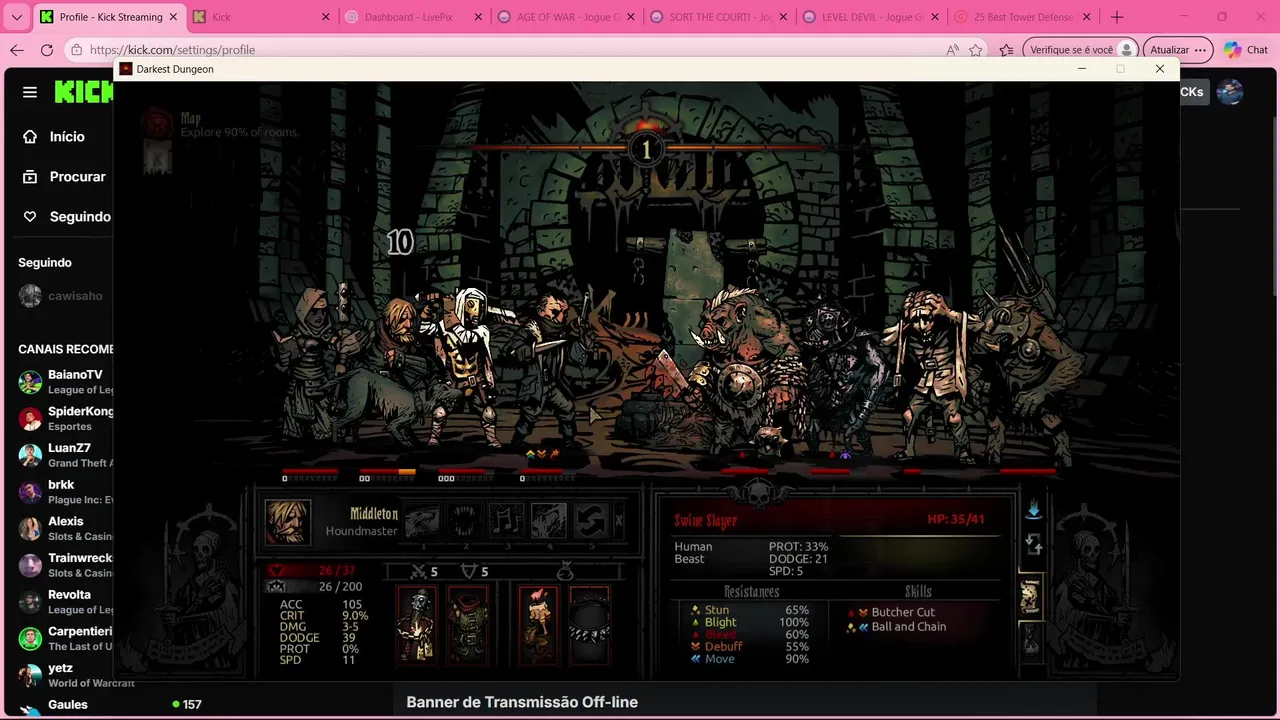The height and width of the screenshot is (720, 1280).
Task: Open the Trainwreck recommended channel
Action: (x=64, y=565)
